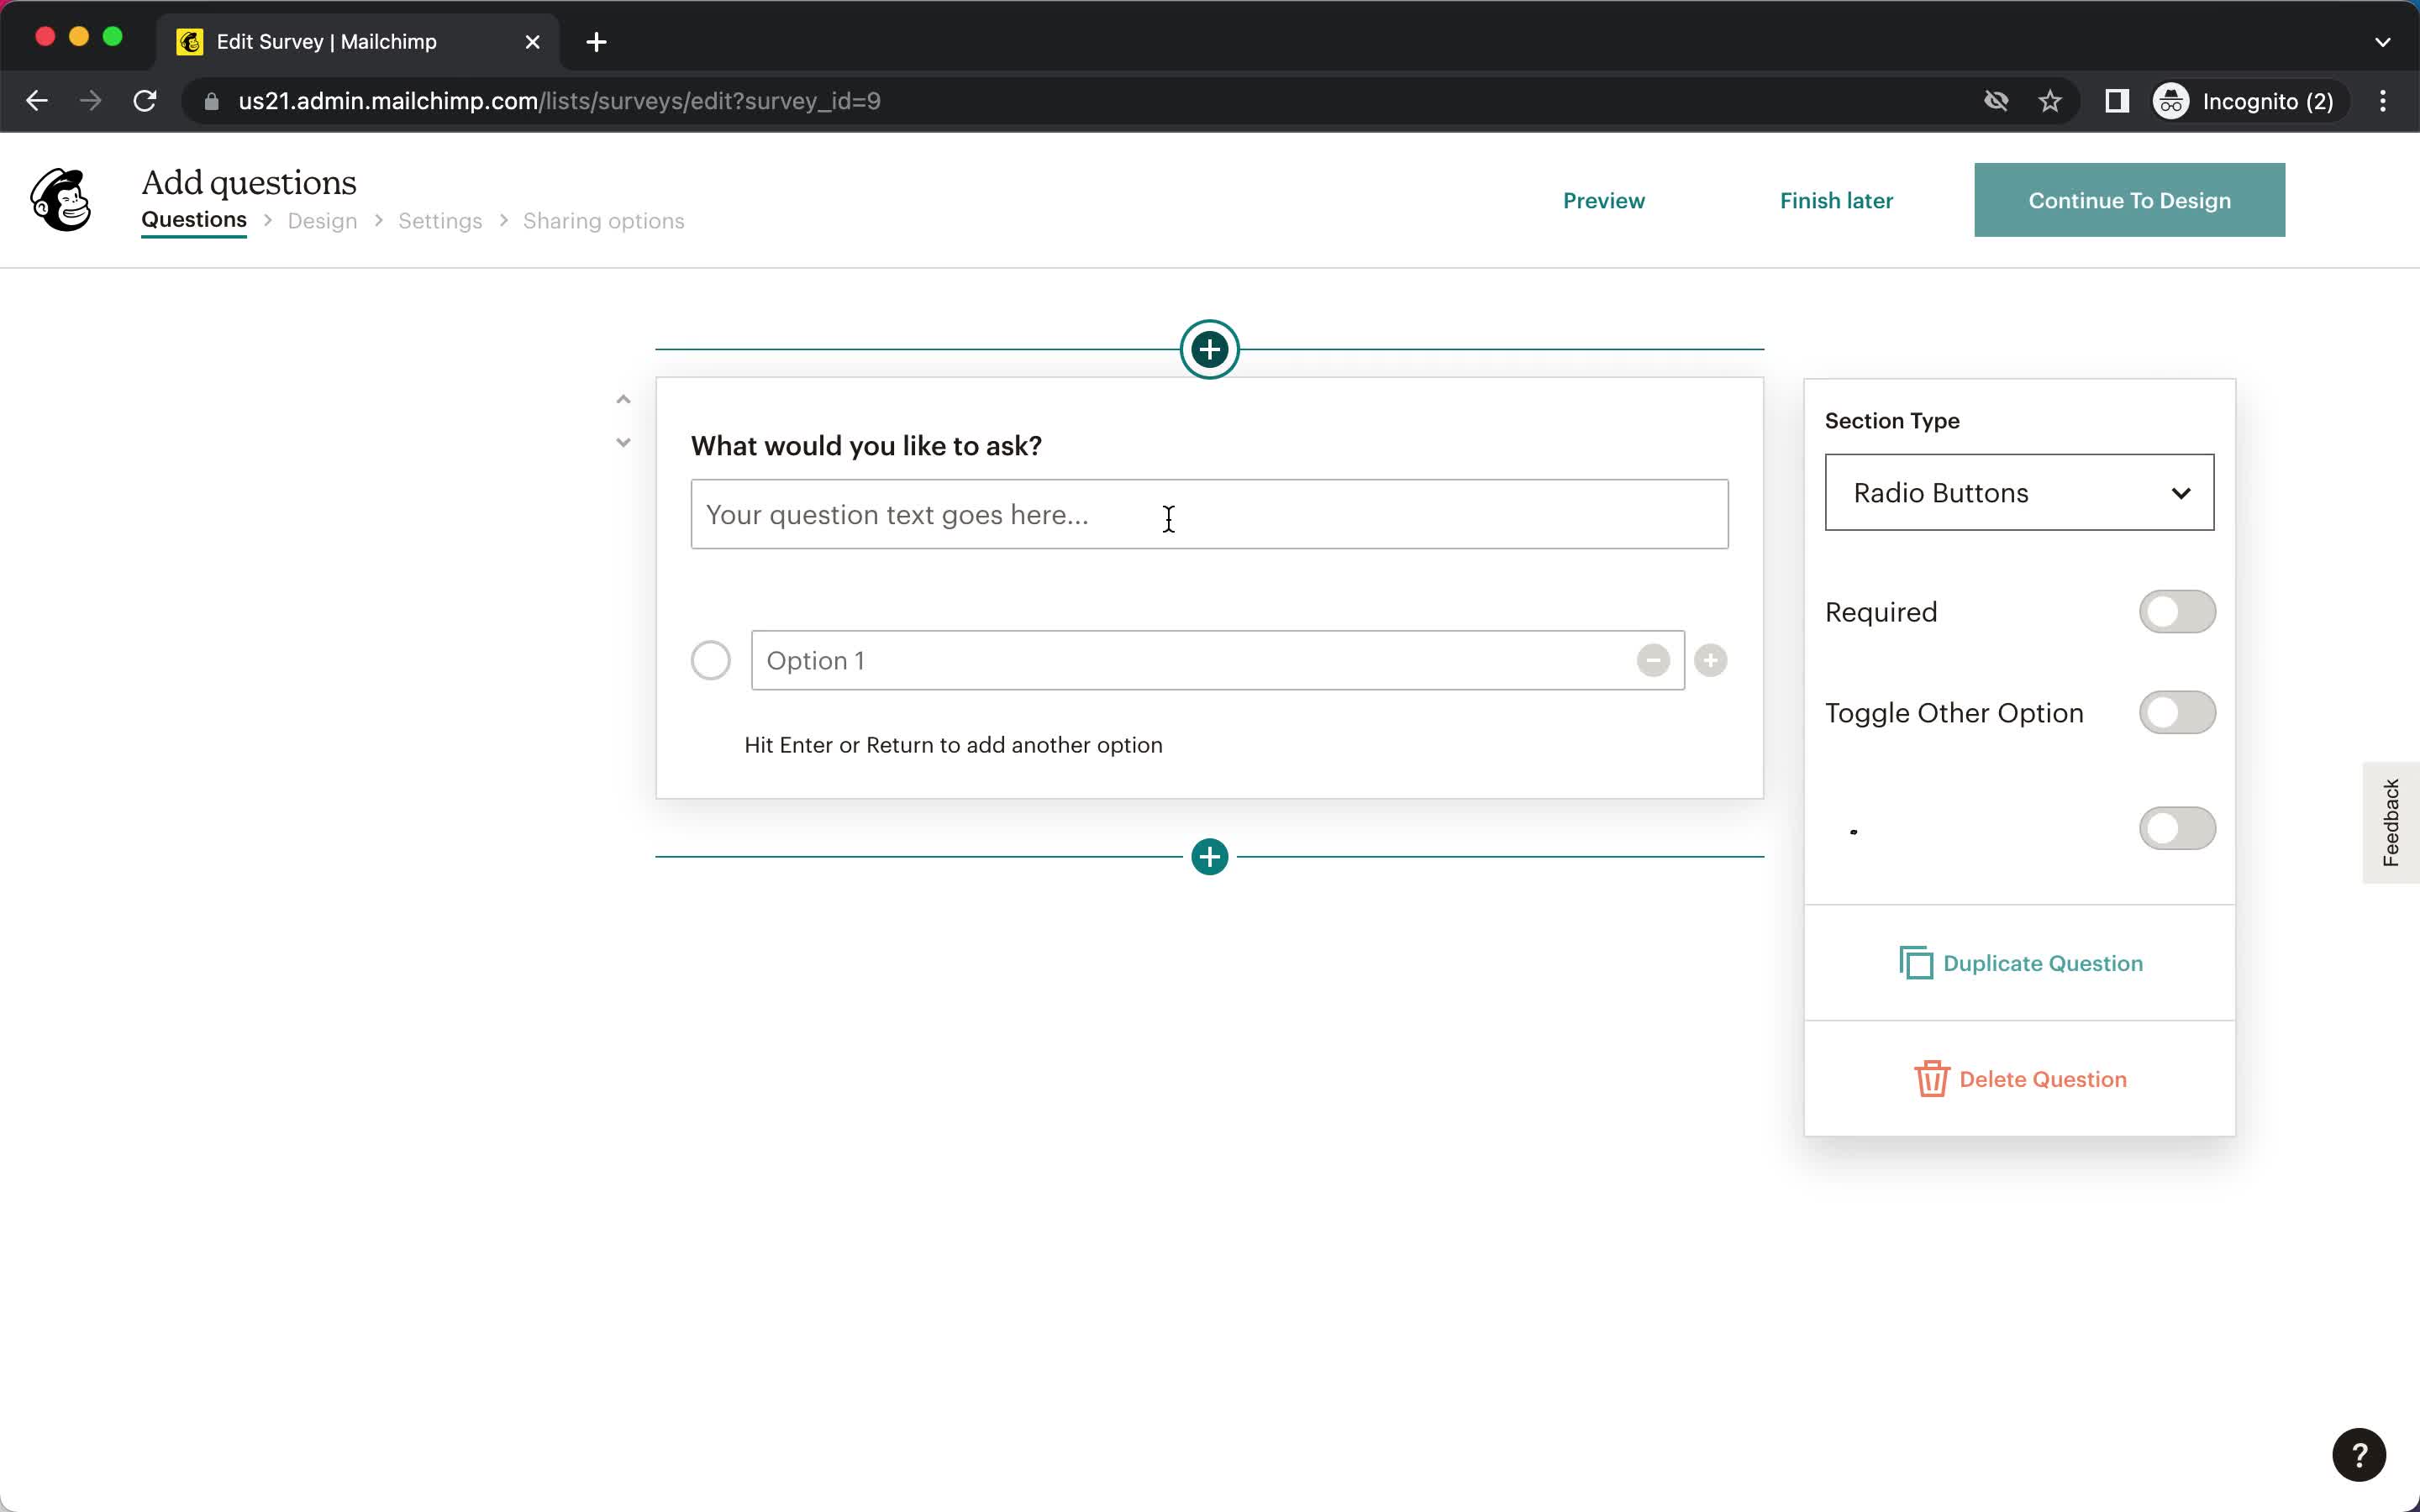Click the add question plus icon at top
The width and height of the screenshot is (2420, 1512).
1209,349
